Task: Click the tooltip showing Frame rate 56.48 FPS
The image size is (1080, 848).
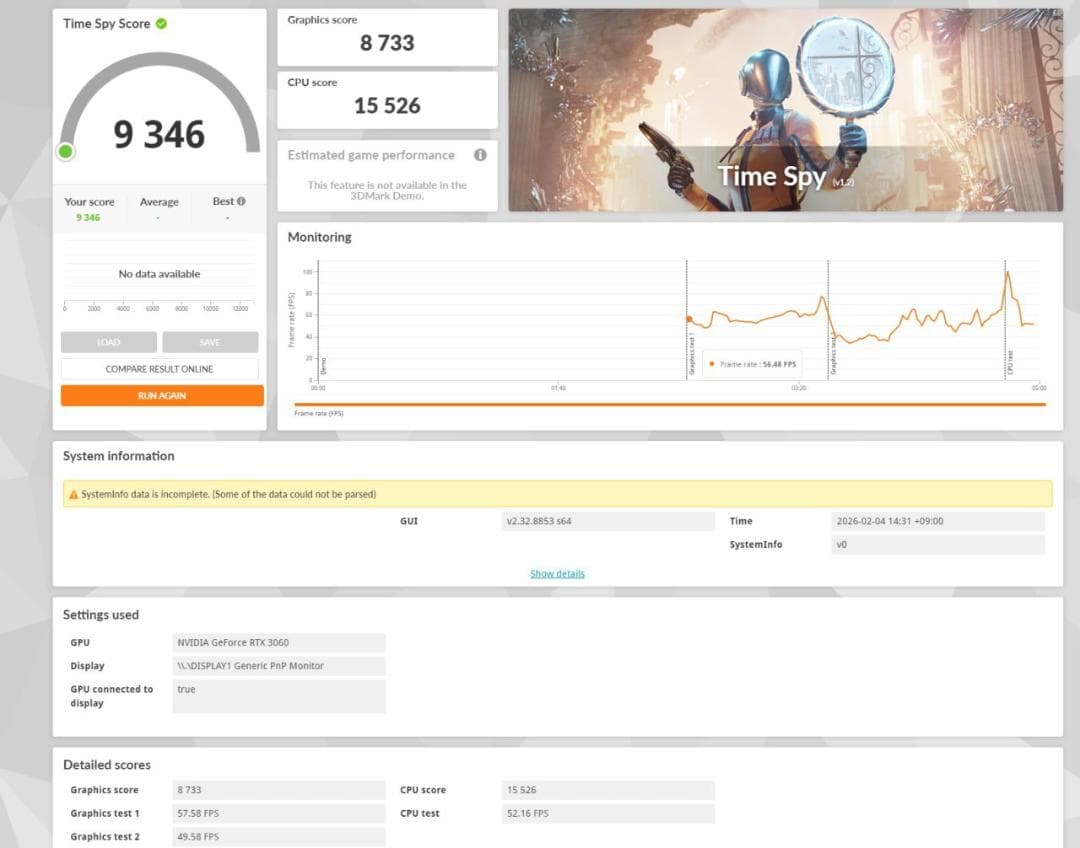Action: click(x=751, y=364)
